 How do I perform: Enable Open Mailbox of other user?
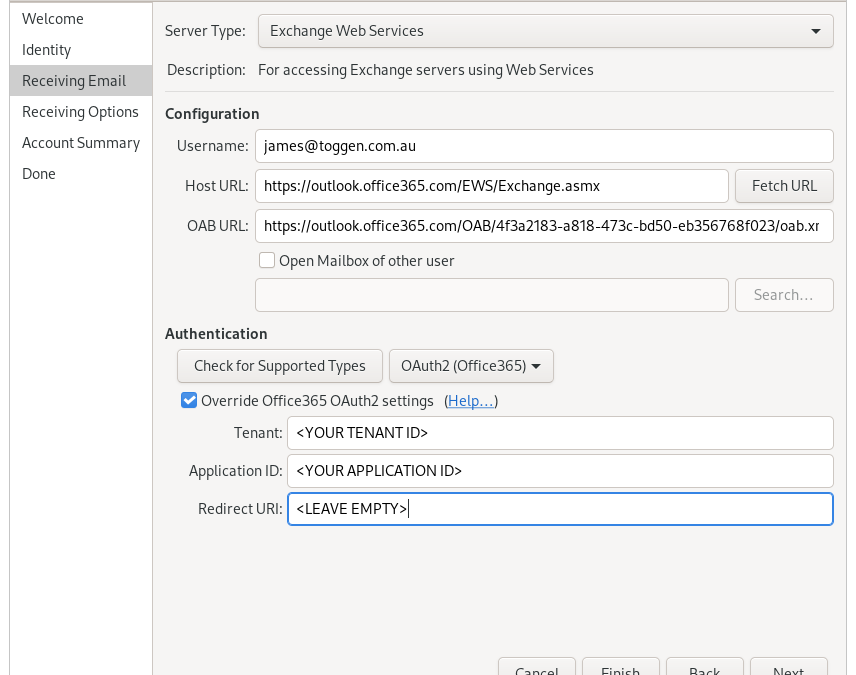tap(267, 261)
